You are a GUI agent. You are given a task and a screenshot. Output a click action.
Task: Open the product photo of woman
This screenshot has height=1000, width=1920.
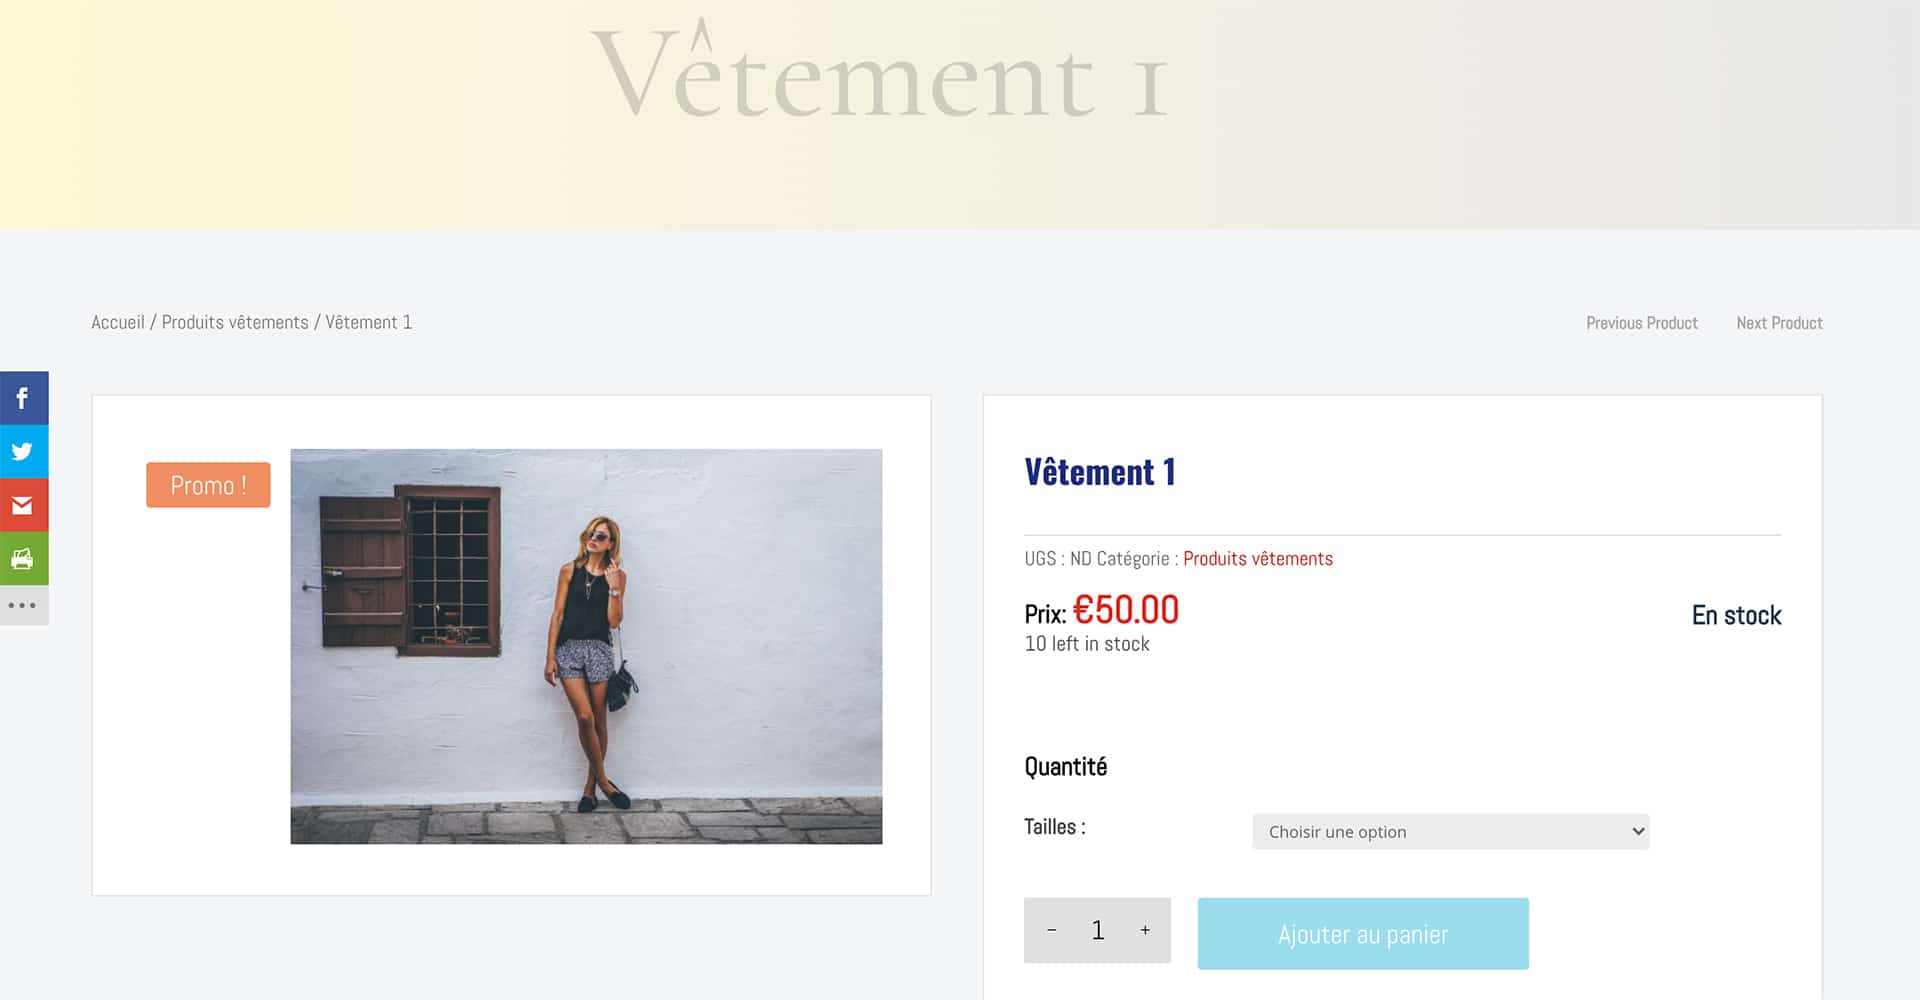tap(586, 646)
